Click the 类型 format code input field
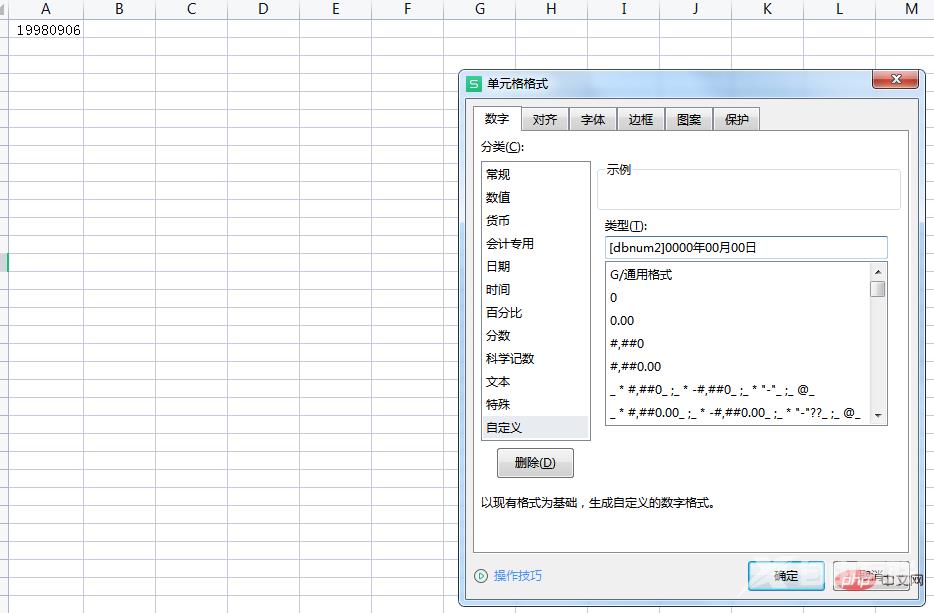934x613 pixels. click(x=745, y=247)
